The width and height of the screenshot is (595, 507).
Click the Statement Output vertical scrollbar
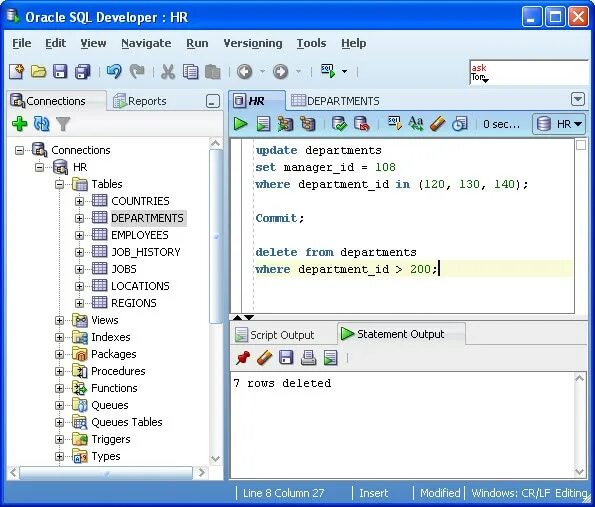pyautogui.click(x=579, y=425)
